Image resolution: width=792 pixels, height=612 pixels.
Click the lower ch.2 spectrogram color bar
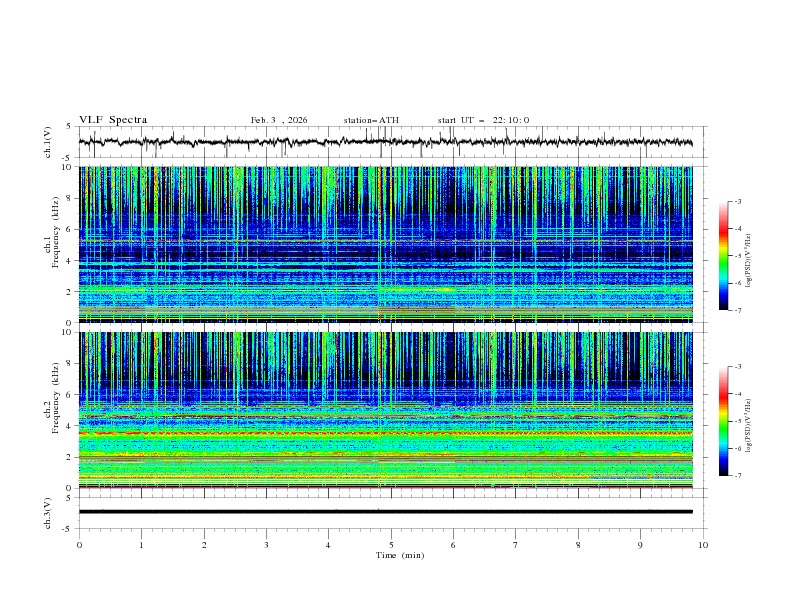pos(724,421)
